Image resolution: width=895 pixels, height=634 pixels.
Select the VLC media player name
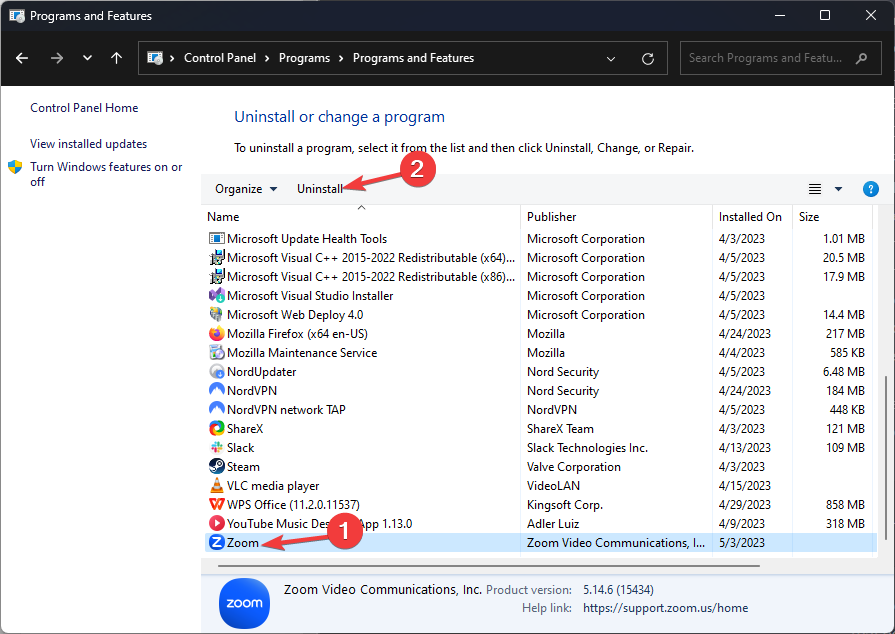[x=273, y=486]
